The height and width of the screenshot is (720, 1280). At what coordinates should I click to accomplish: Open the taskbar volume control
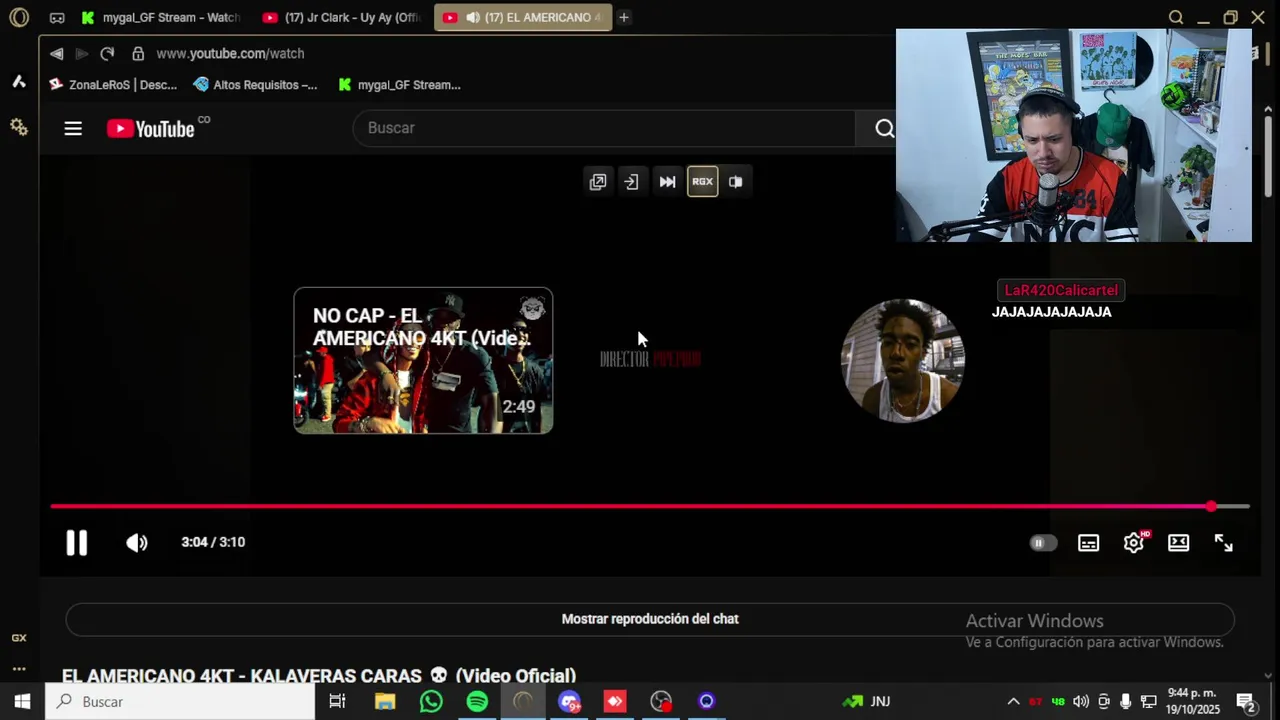click(x=1081, y=701)
